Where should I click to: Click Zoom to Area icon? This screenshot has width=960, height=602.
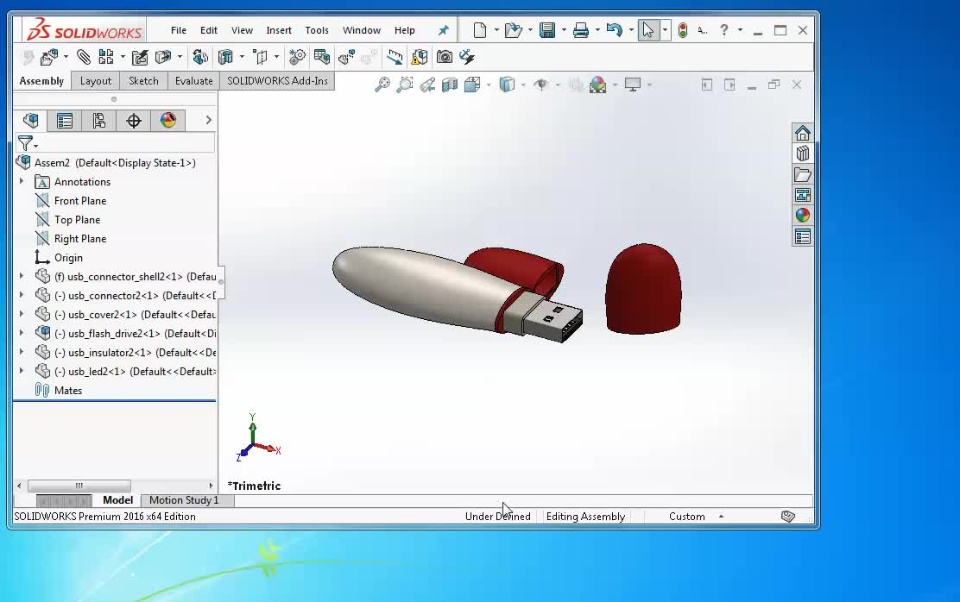(x=405, y=85)
